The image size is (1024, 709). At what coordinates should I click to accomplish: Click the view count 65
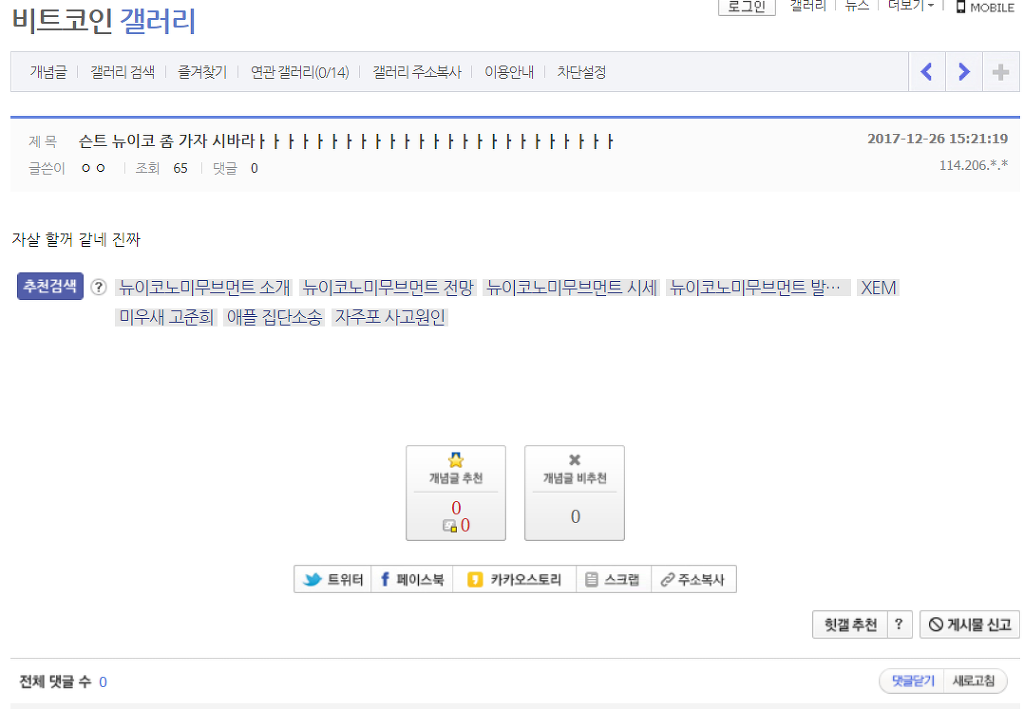click(180, 168)
